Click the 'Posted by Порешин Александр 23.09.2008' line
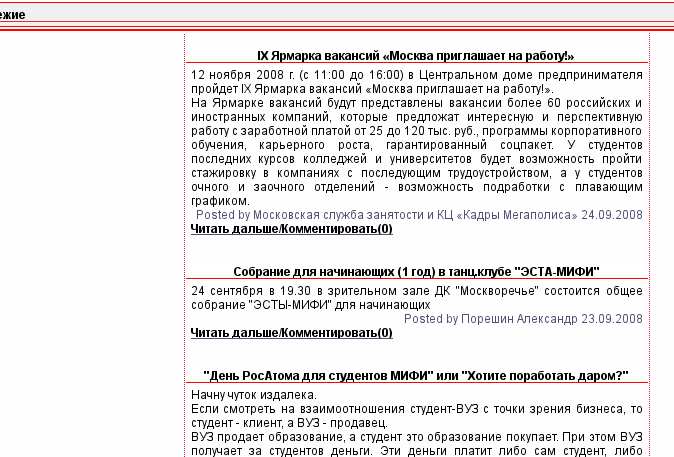This screenshot has height=457, width=674. 523,319
